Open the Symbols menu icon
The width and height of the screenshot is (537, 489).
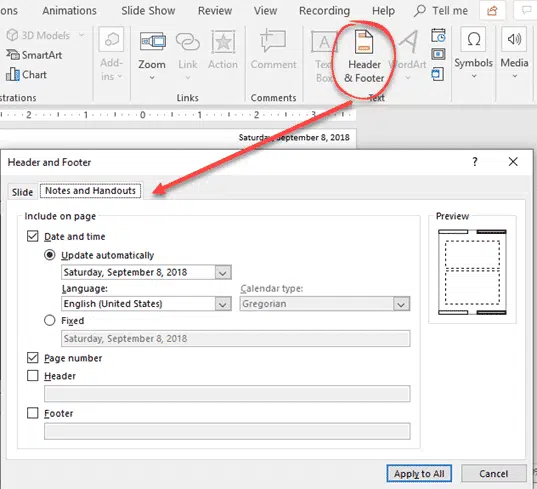click(474, 39)
